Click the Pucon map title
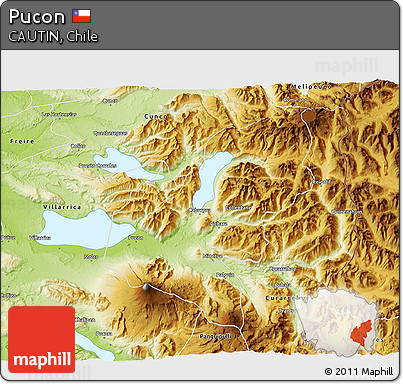The width and height of the screenshot is (403, 384). click(37, 17)
